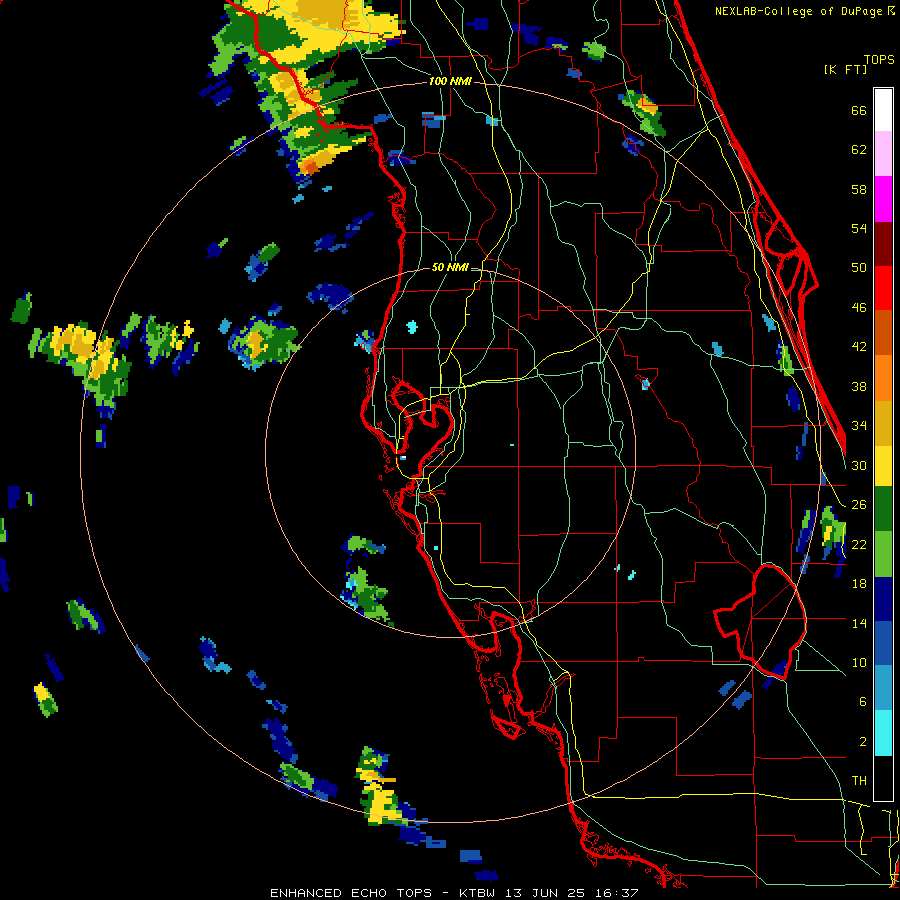The image size is (900, 900).
Task: Click the '66' legend value
Action: coord(859,110)
